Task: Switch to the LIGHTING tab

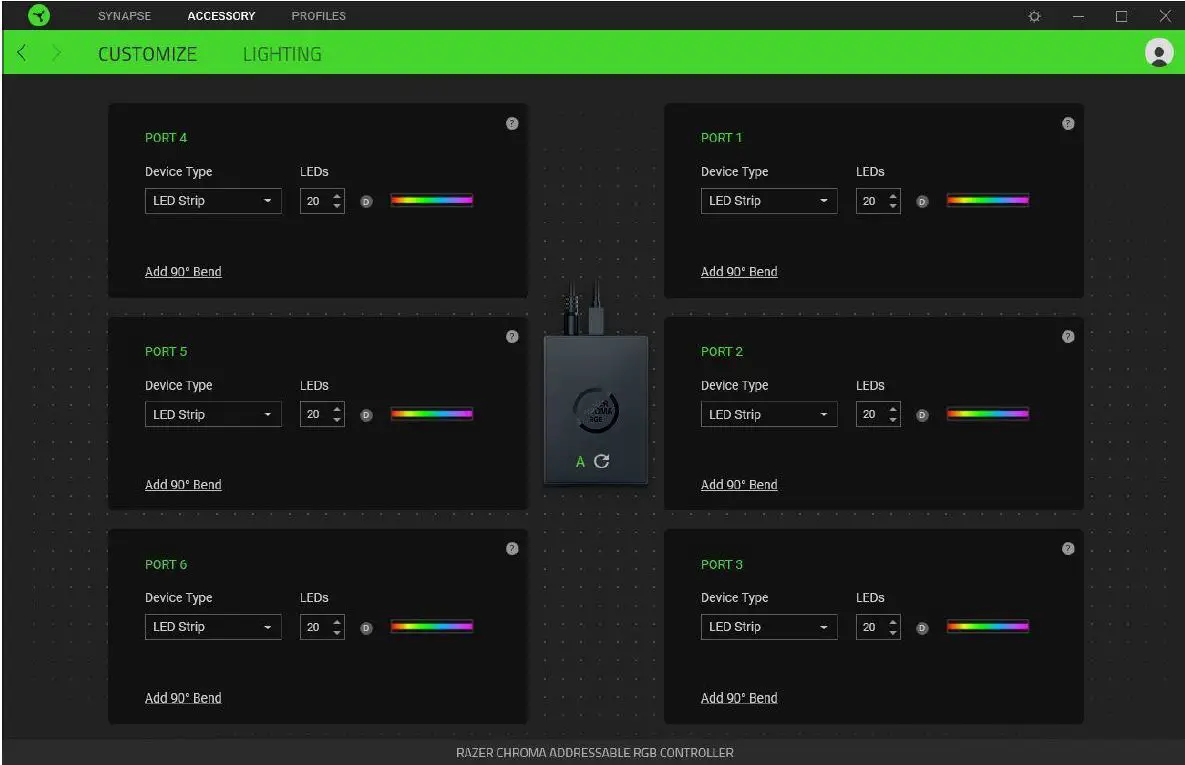Action: pos(281,53)
